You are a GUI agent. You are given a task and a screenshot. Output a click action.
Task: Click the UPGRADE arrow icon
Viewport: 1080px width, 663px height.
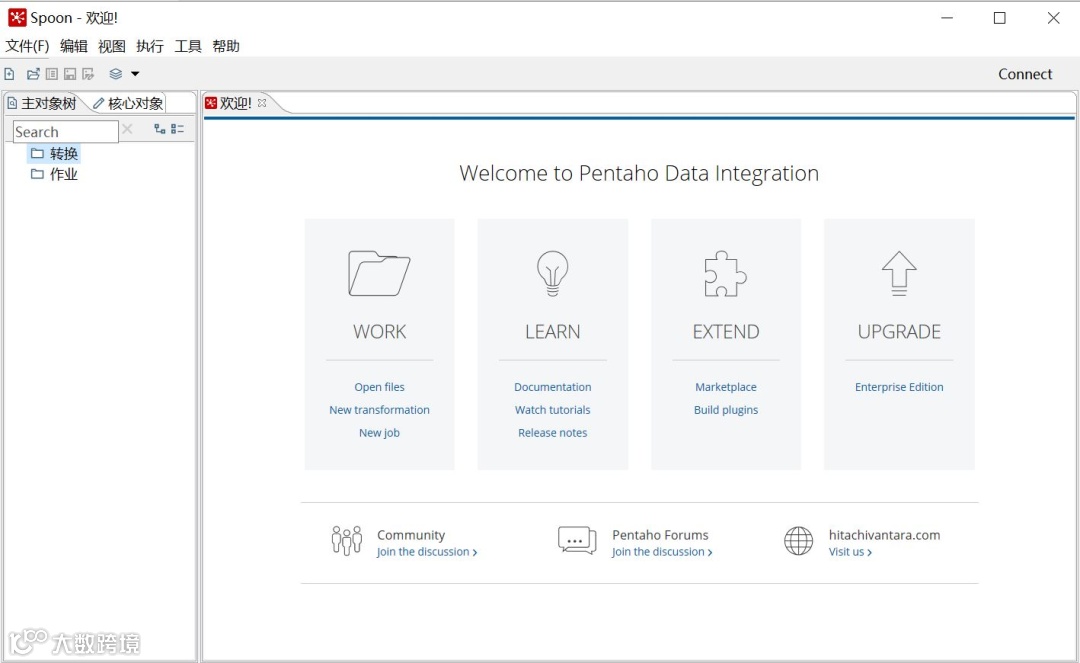(899, 273)
